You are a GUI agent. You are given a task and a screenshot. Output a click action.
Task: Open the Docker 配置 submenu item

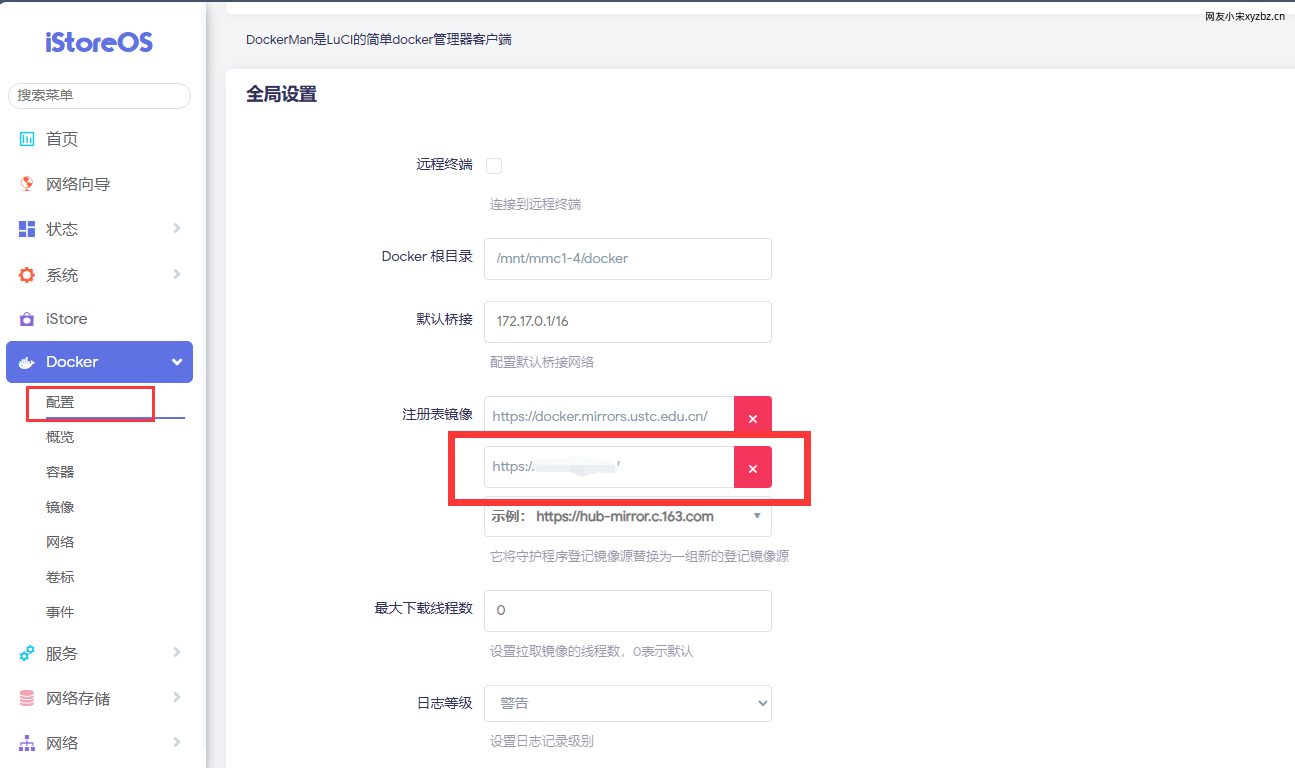(x=60, y=402)
